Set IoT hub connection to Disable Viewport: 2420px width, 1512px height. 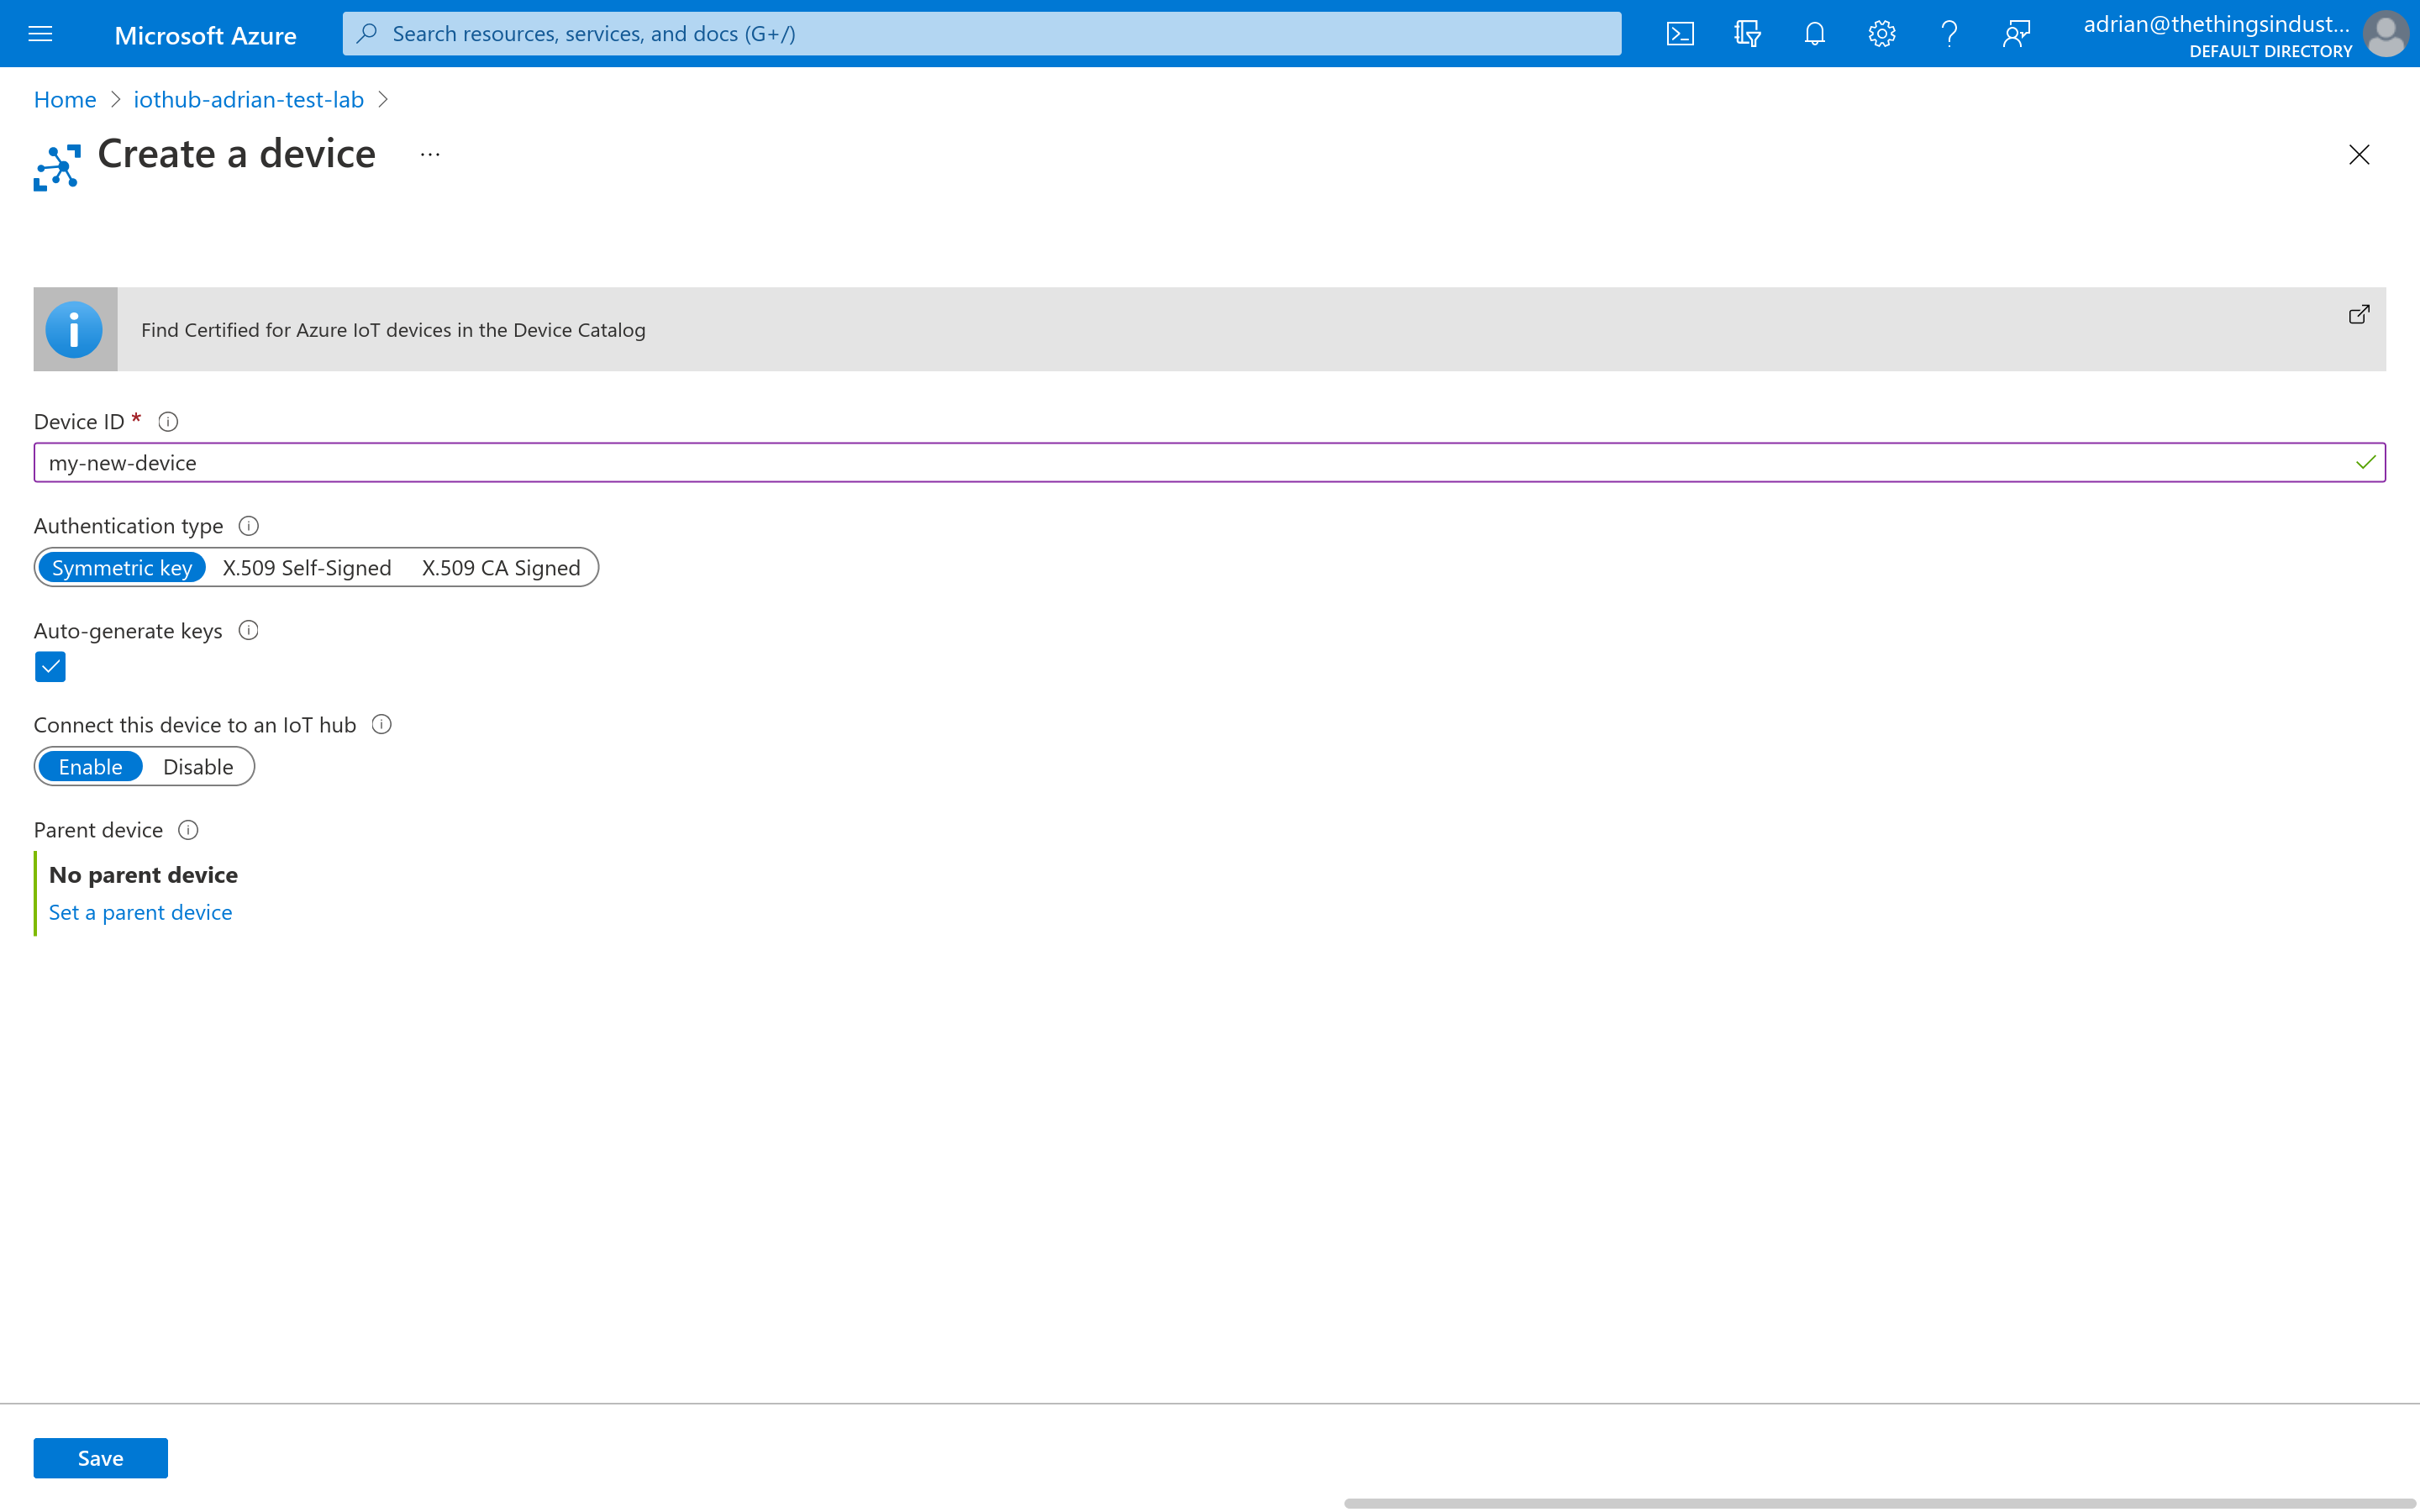click(x=198, y=767)
